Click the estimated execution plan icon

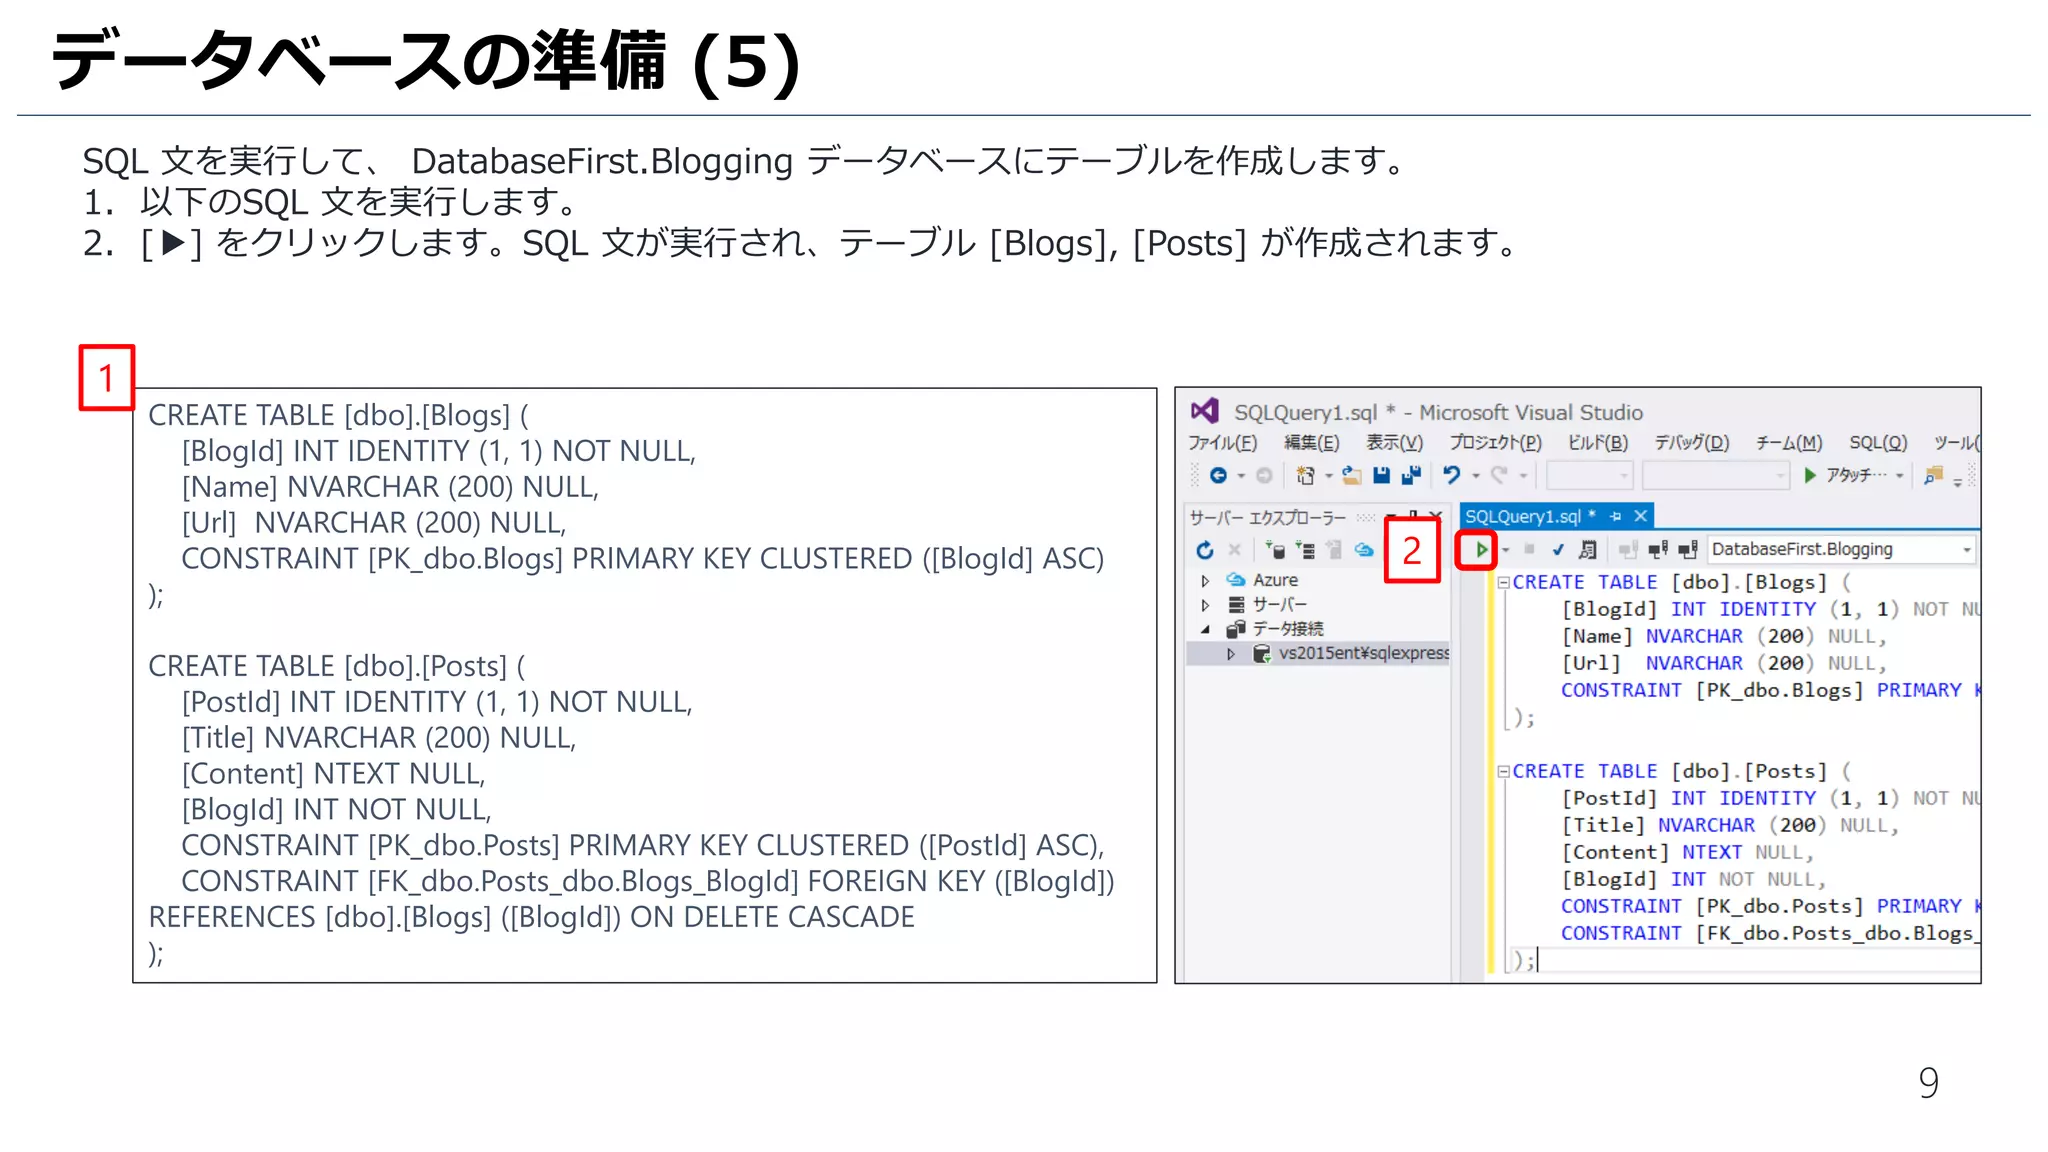[1587, 549]
